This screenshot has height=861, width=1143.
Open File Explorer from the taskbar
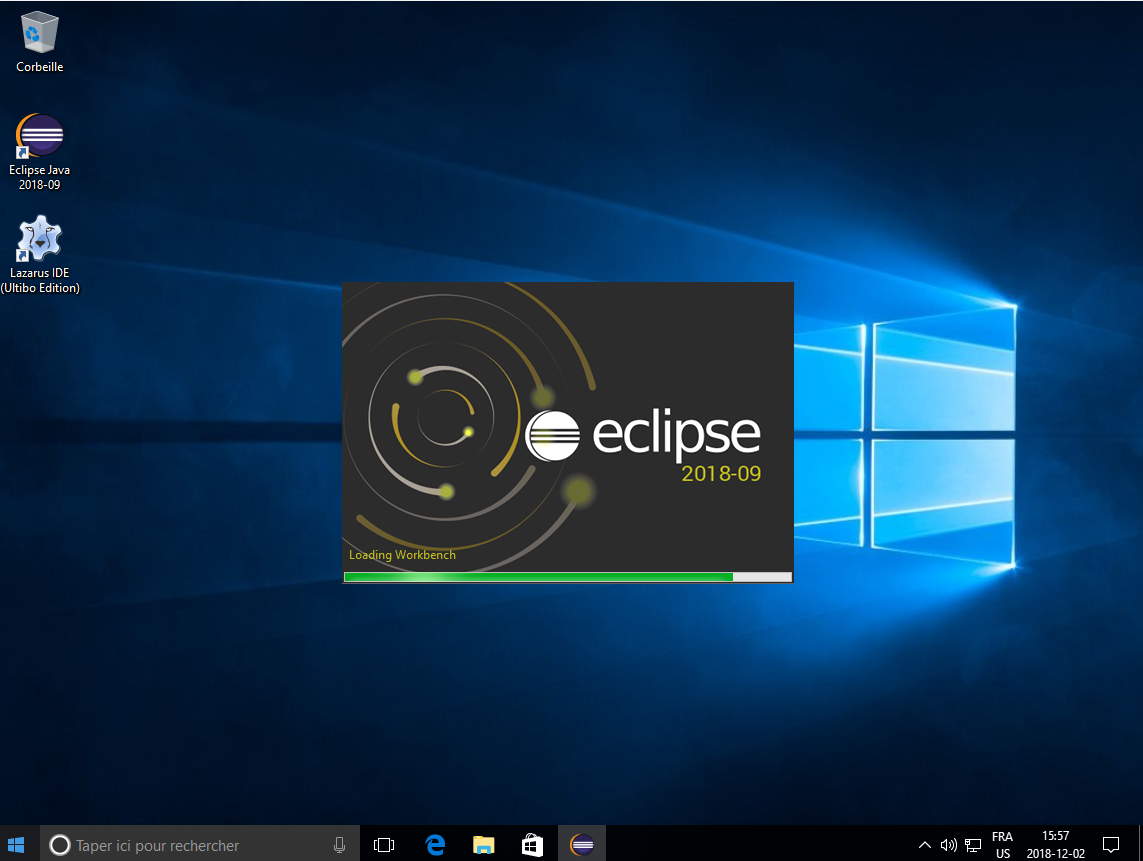(x=483, y=845)
